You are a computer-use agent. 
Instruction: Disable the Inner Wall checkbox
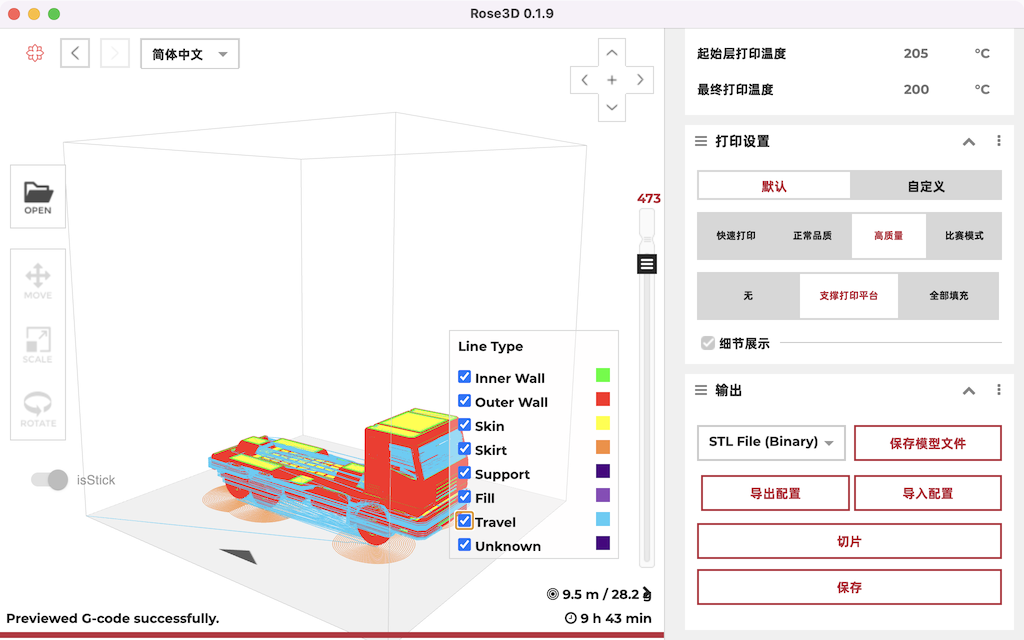coord(464,377)
